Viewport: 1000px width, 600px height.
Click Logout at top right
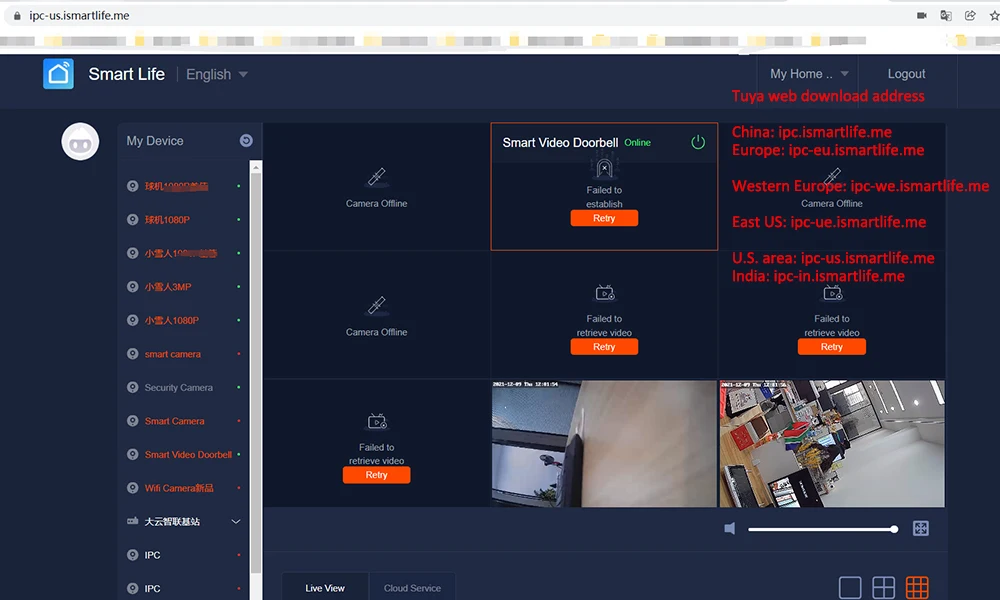coord(905,73)
